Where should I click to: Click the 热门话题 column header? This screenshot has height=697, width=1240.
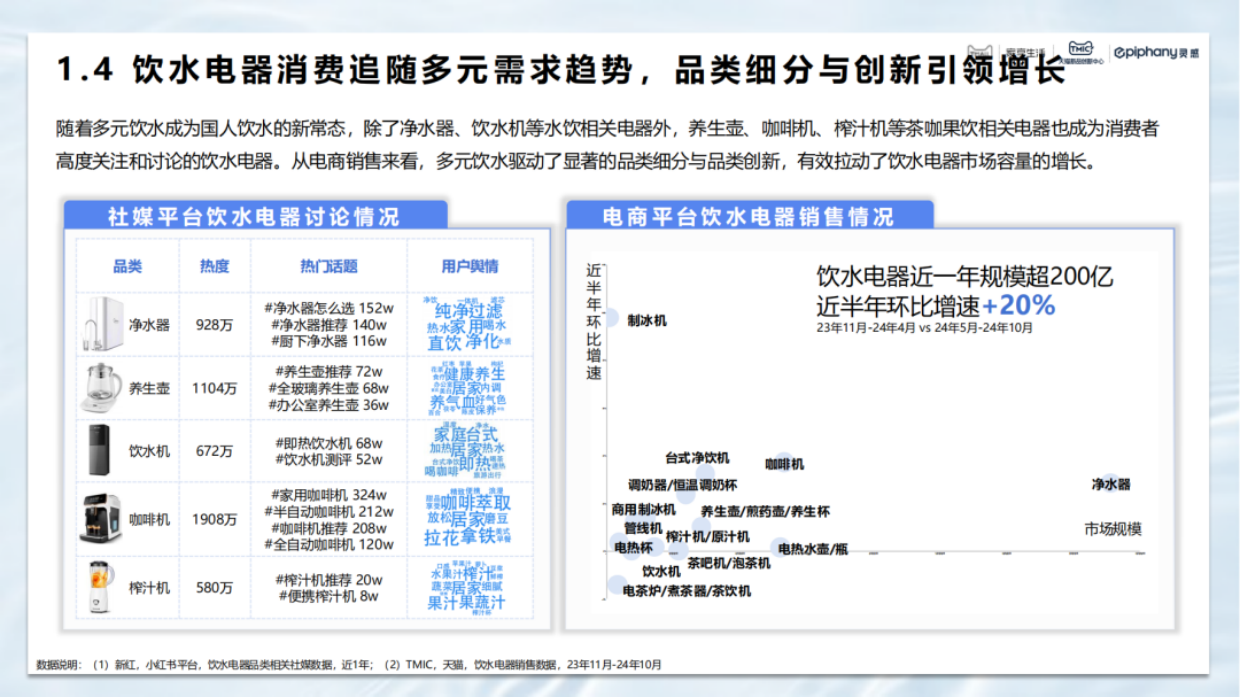329,266
